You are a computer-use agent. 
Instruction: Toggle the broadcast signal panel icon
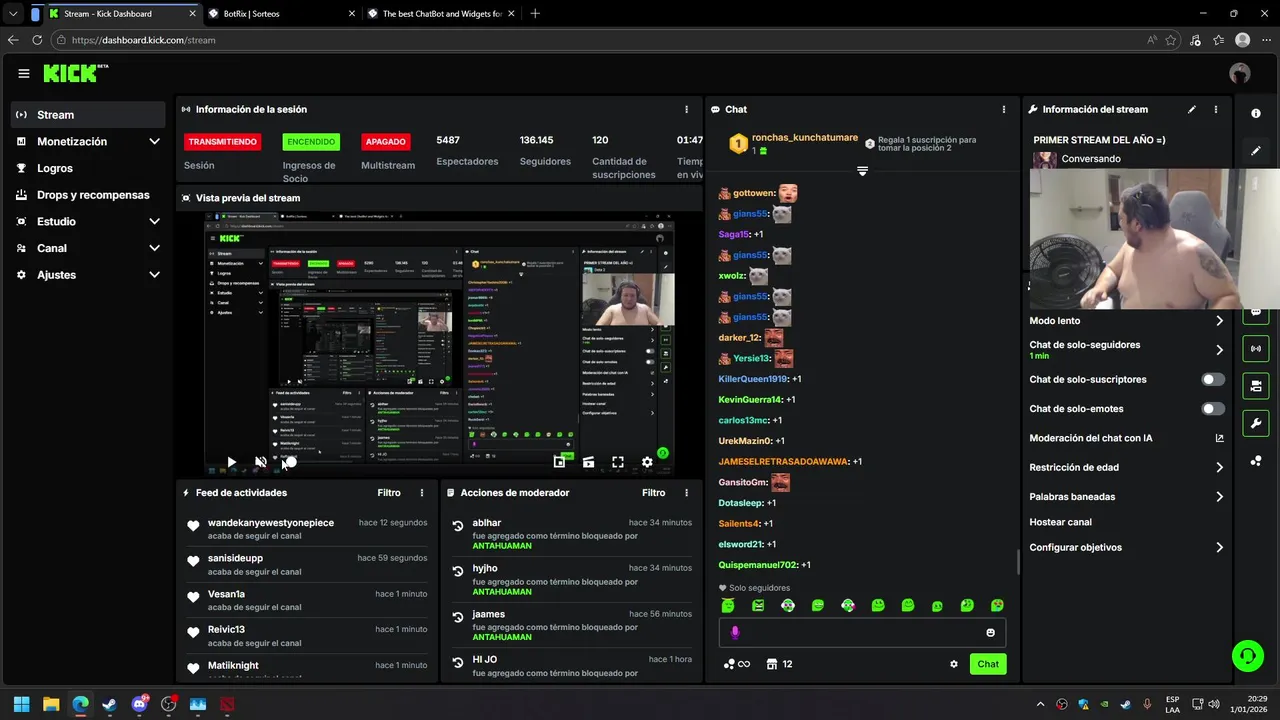1256,349
